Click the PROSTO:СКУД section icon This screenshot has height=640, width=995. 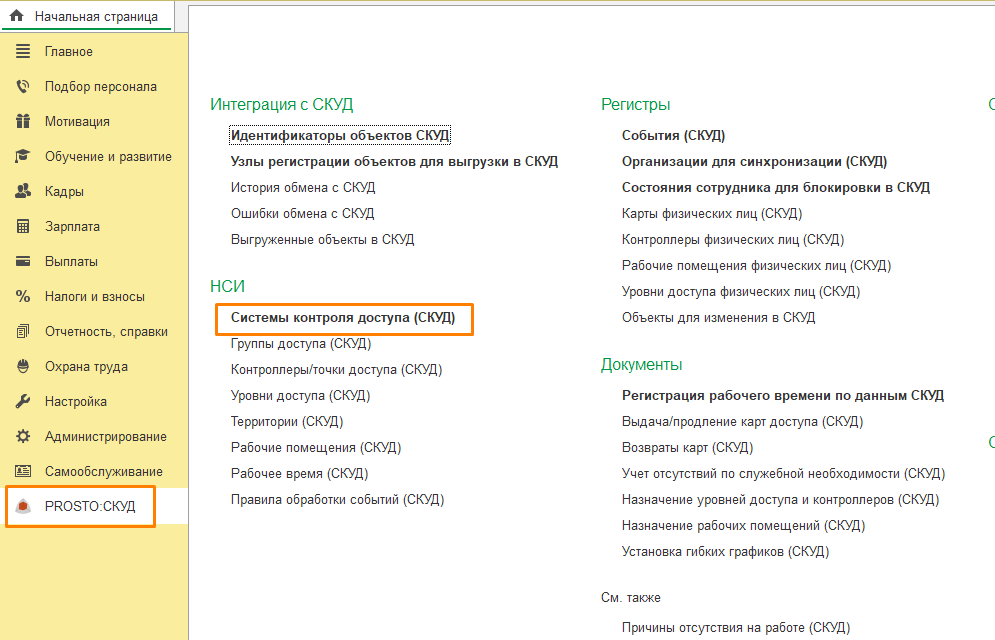(23, 507)
